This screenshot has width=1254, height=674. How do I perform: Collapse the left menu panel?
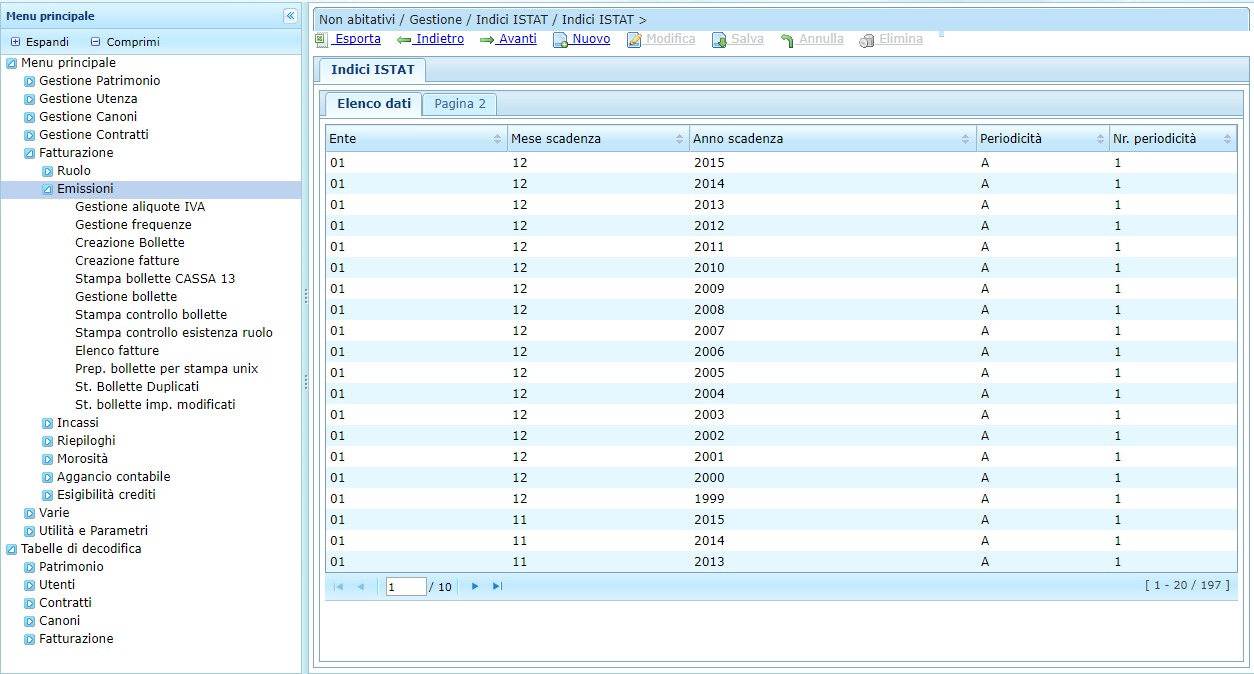[x=290, y=16]
